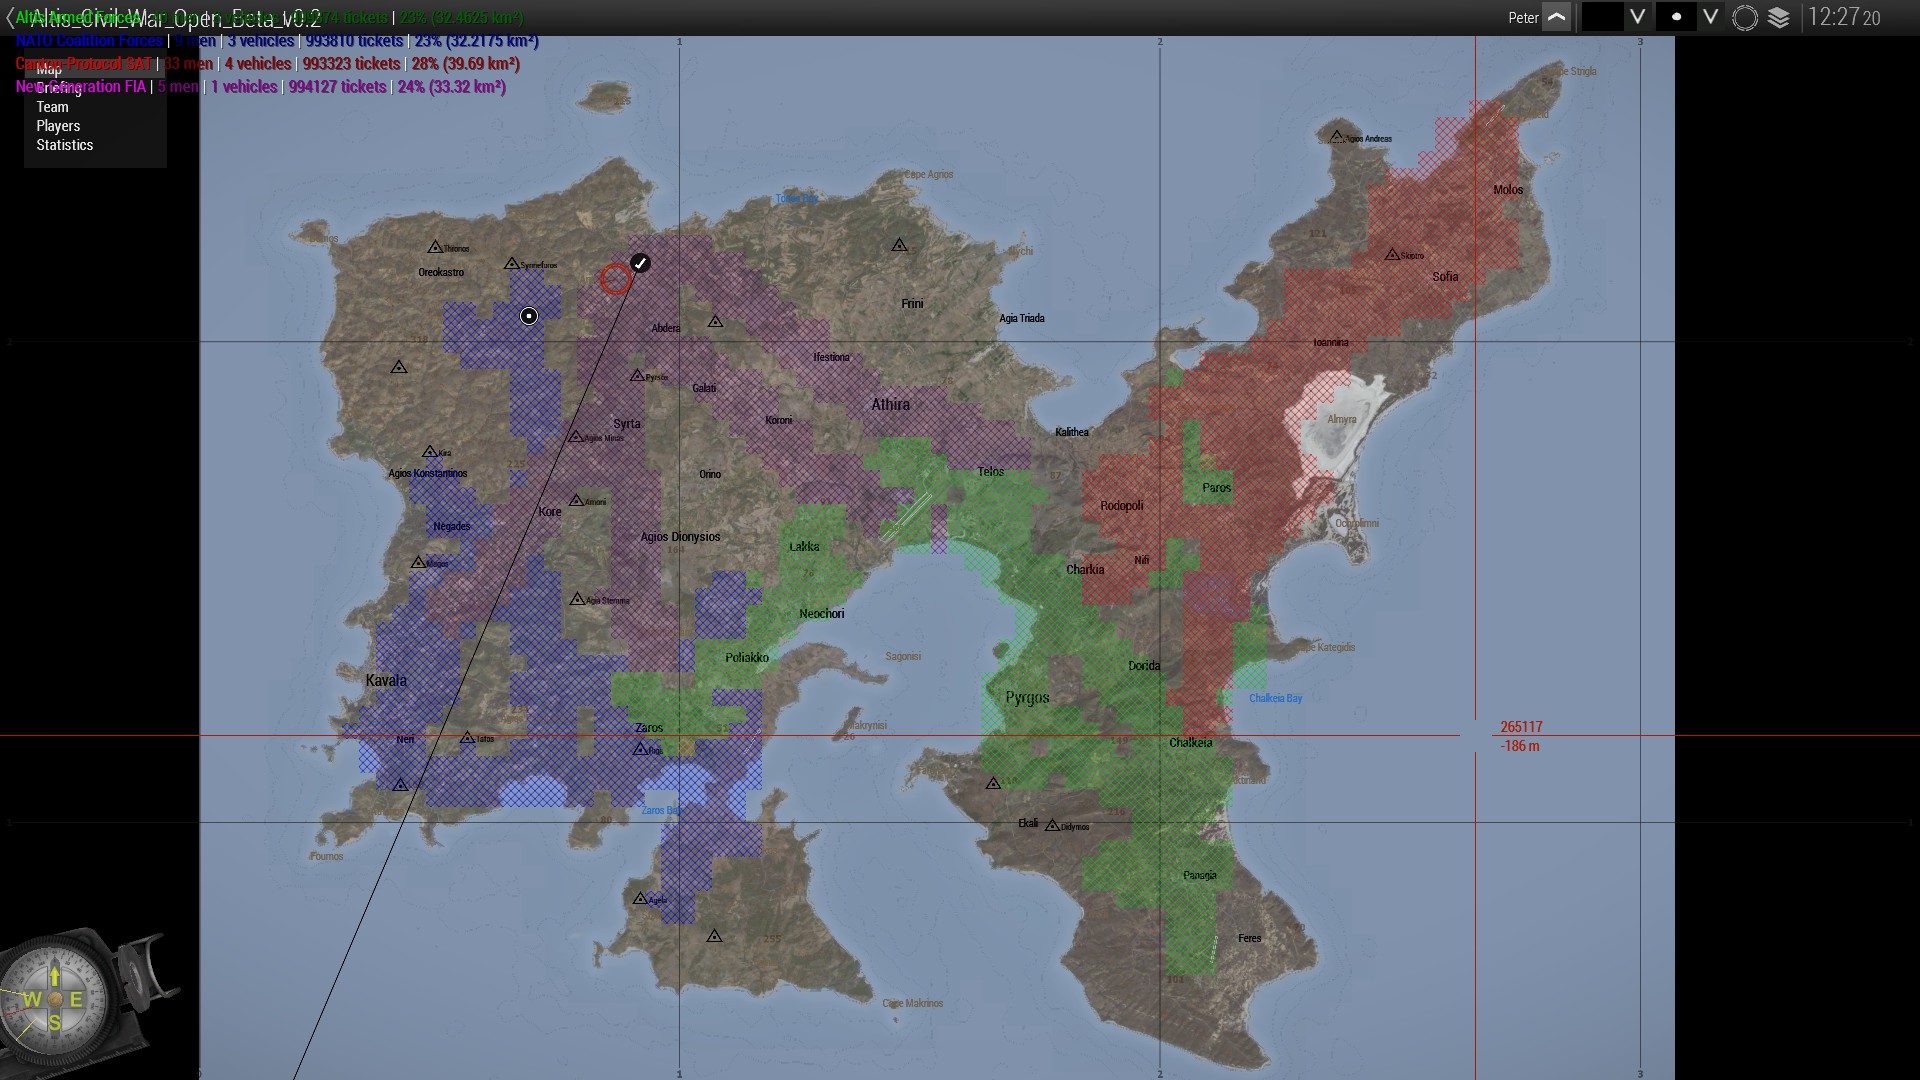Go back using the top-left chevron

point(11,18)
